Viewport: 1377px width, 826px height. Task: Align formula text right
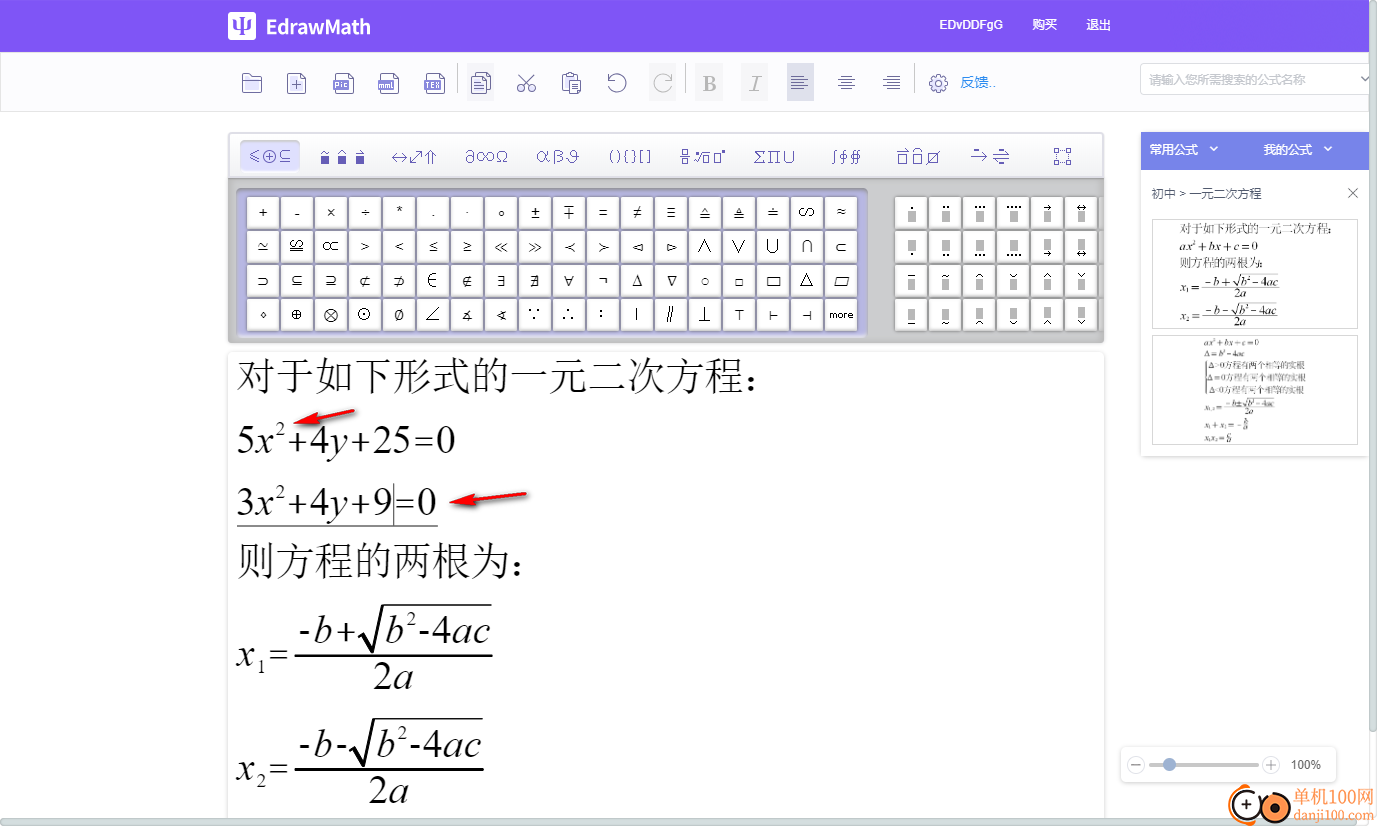point(892,83)
